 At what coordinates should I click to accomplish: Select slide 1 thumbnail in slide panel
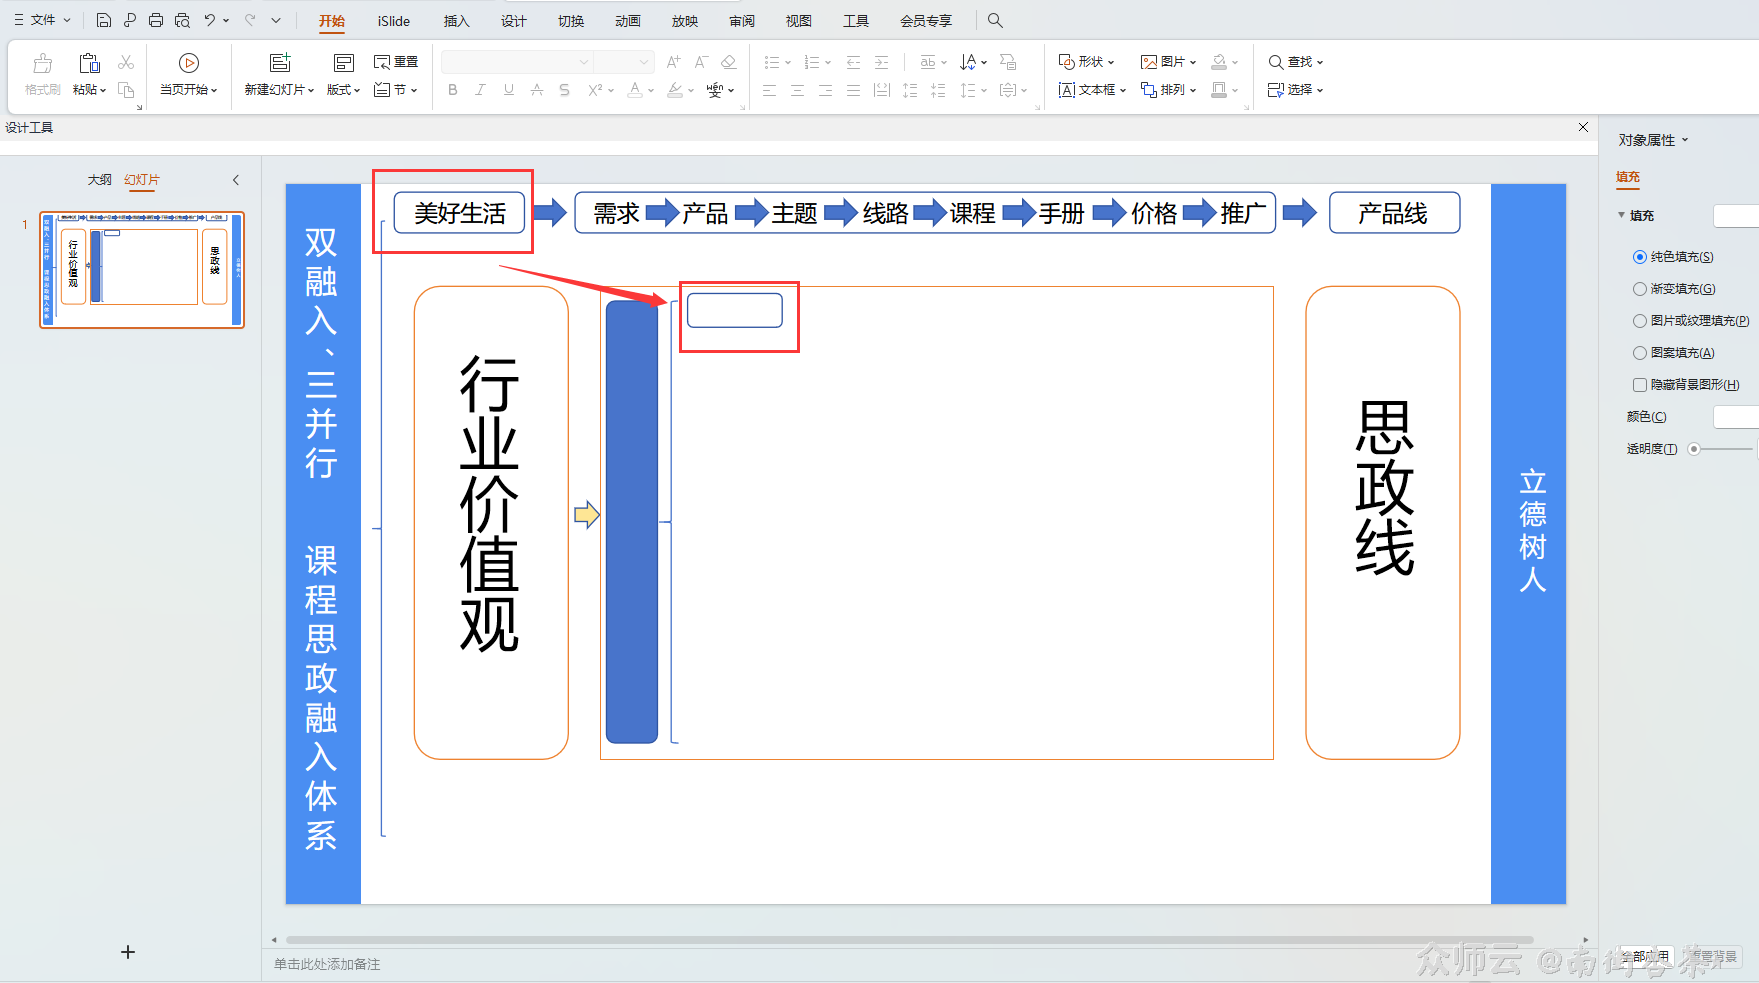(142, 268)
